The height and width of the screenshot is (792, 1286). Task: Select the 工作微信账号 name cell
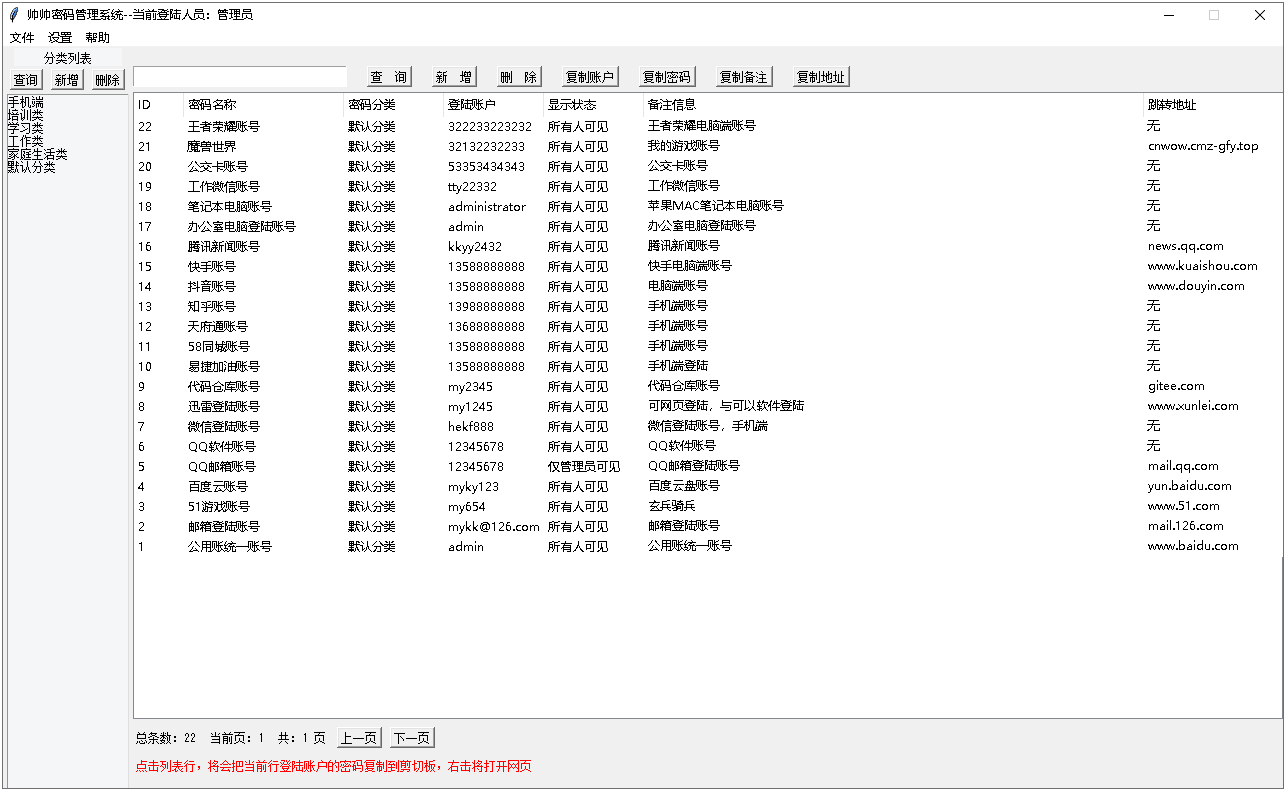click(x=224, y=186)
